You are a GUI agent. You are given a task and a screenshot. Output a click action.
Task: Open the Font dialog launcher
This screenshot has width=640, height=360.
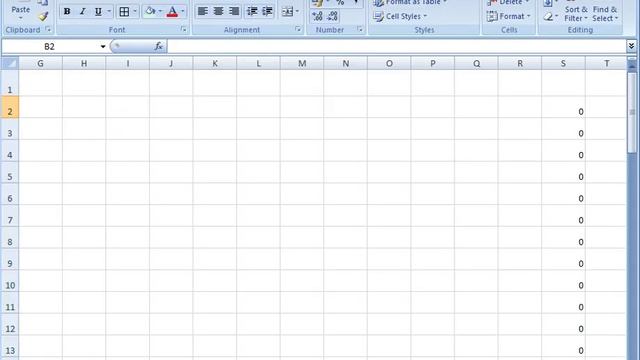click(x=183, y=29)
